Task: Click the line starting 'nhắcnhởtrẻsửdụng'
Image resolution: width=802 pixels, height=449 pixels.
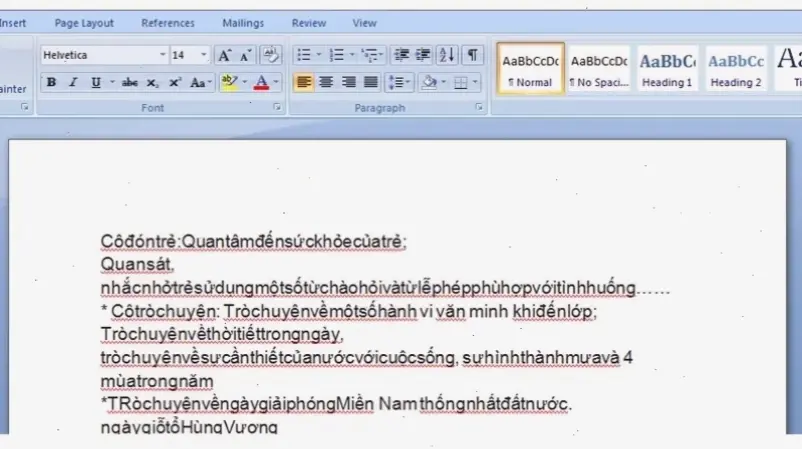Action: 385,288
